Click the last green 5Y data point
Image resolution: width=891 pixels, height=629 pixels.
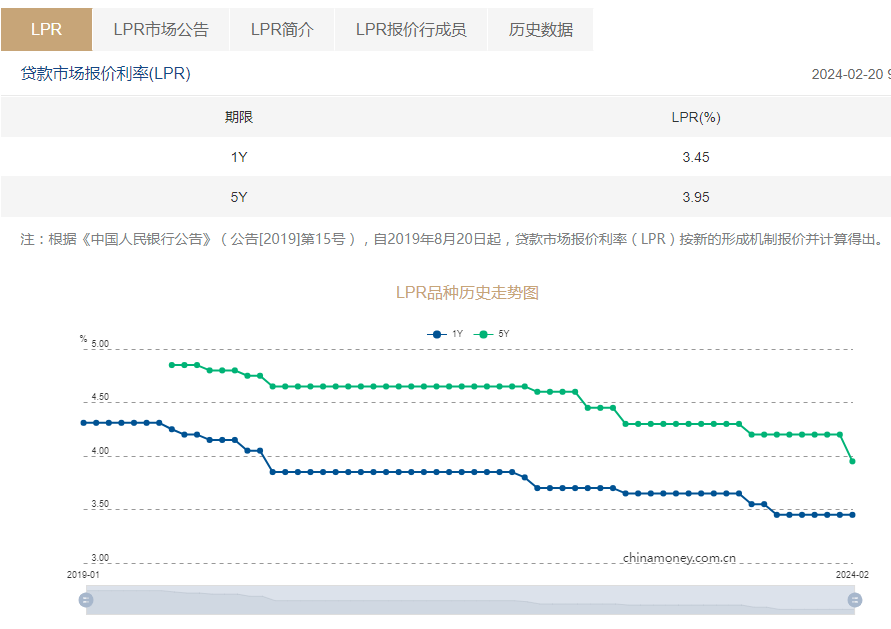click(x=852, y=461)
